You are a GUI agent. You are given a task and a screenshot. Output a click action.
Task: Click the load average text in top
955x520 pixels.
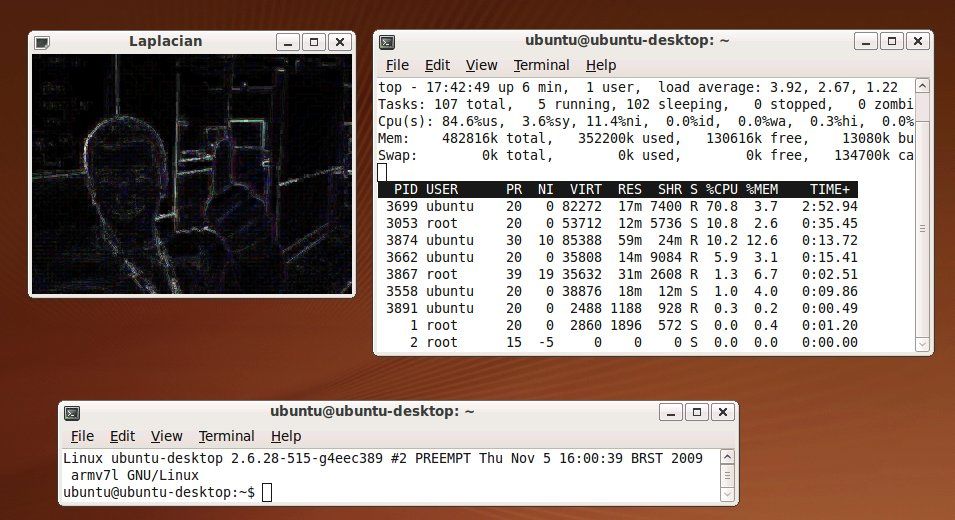click(x=778, y=88)
